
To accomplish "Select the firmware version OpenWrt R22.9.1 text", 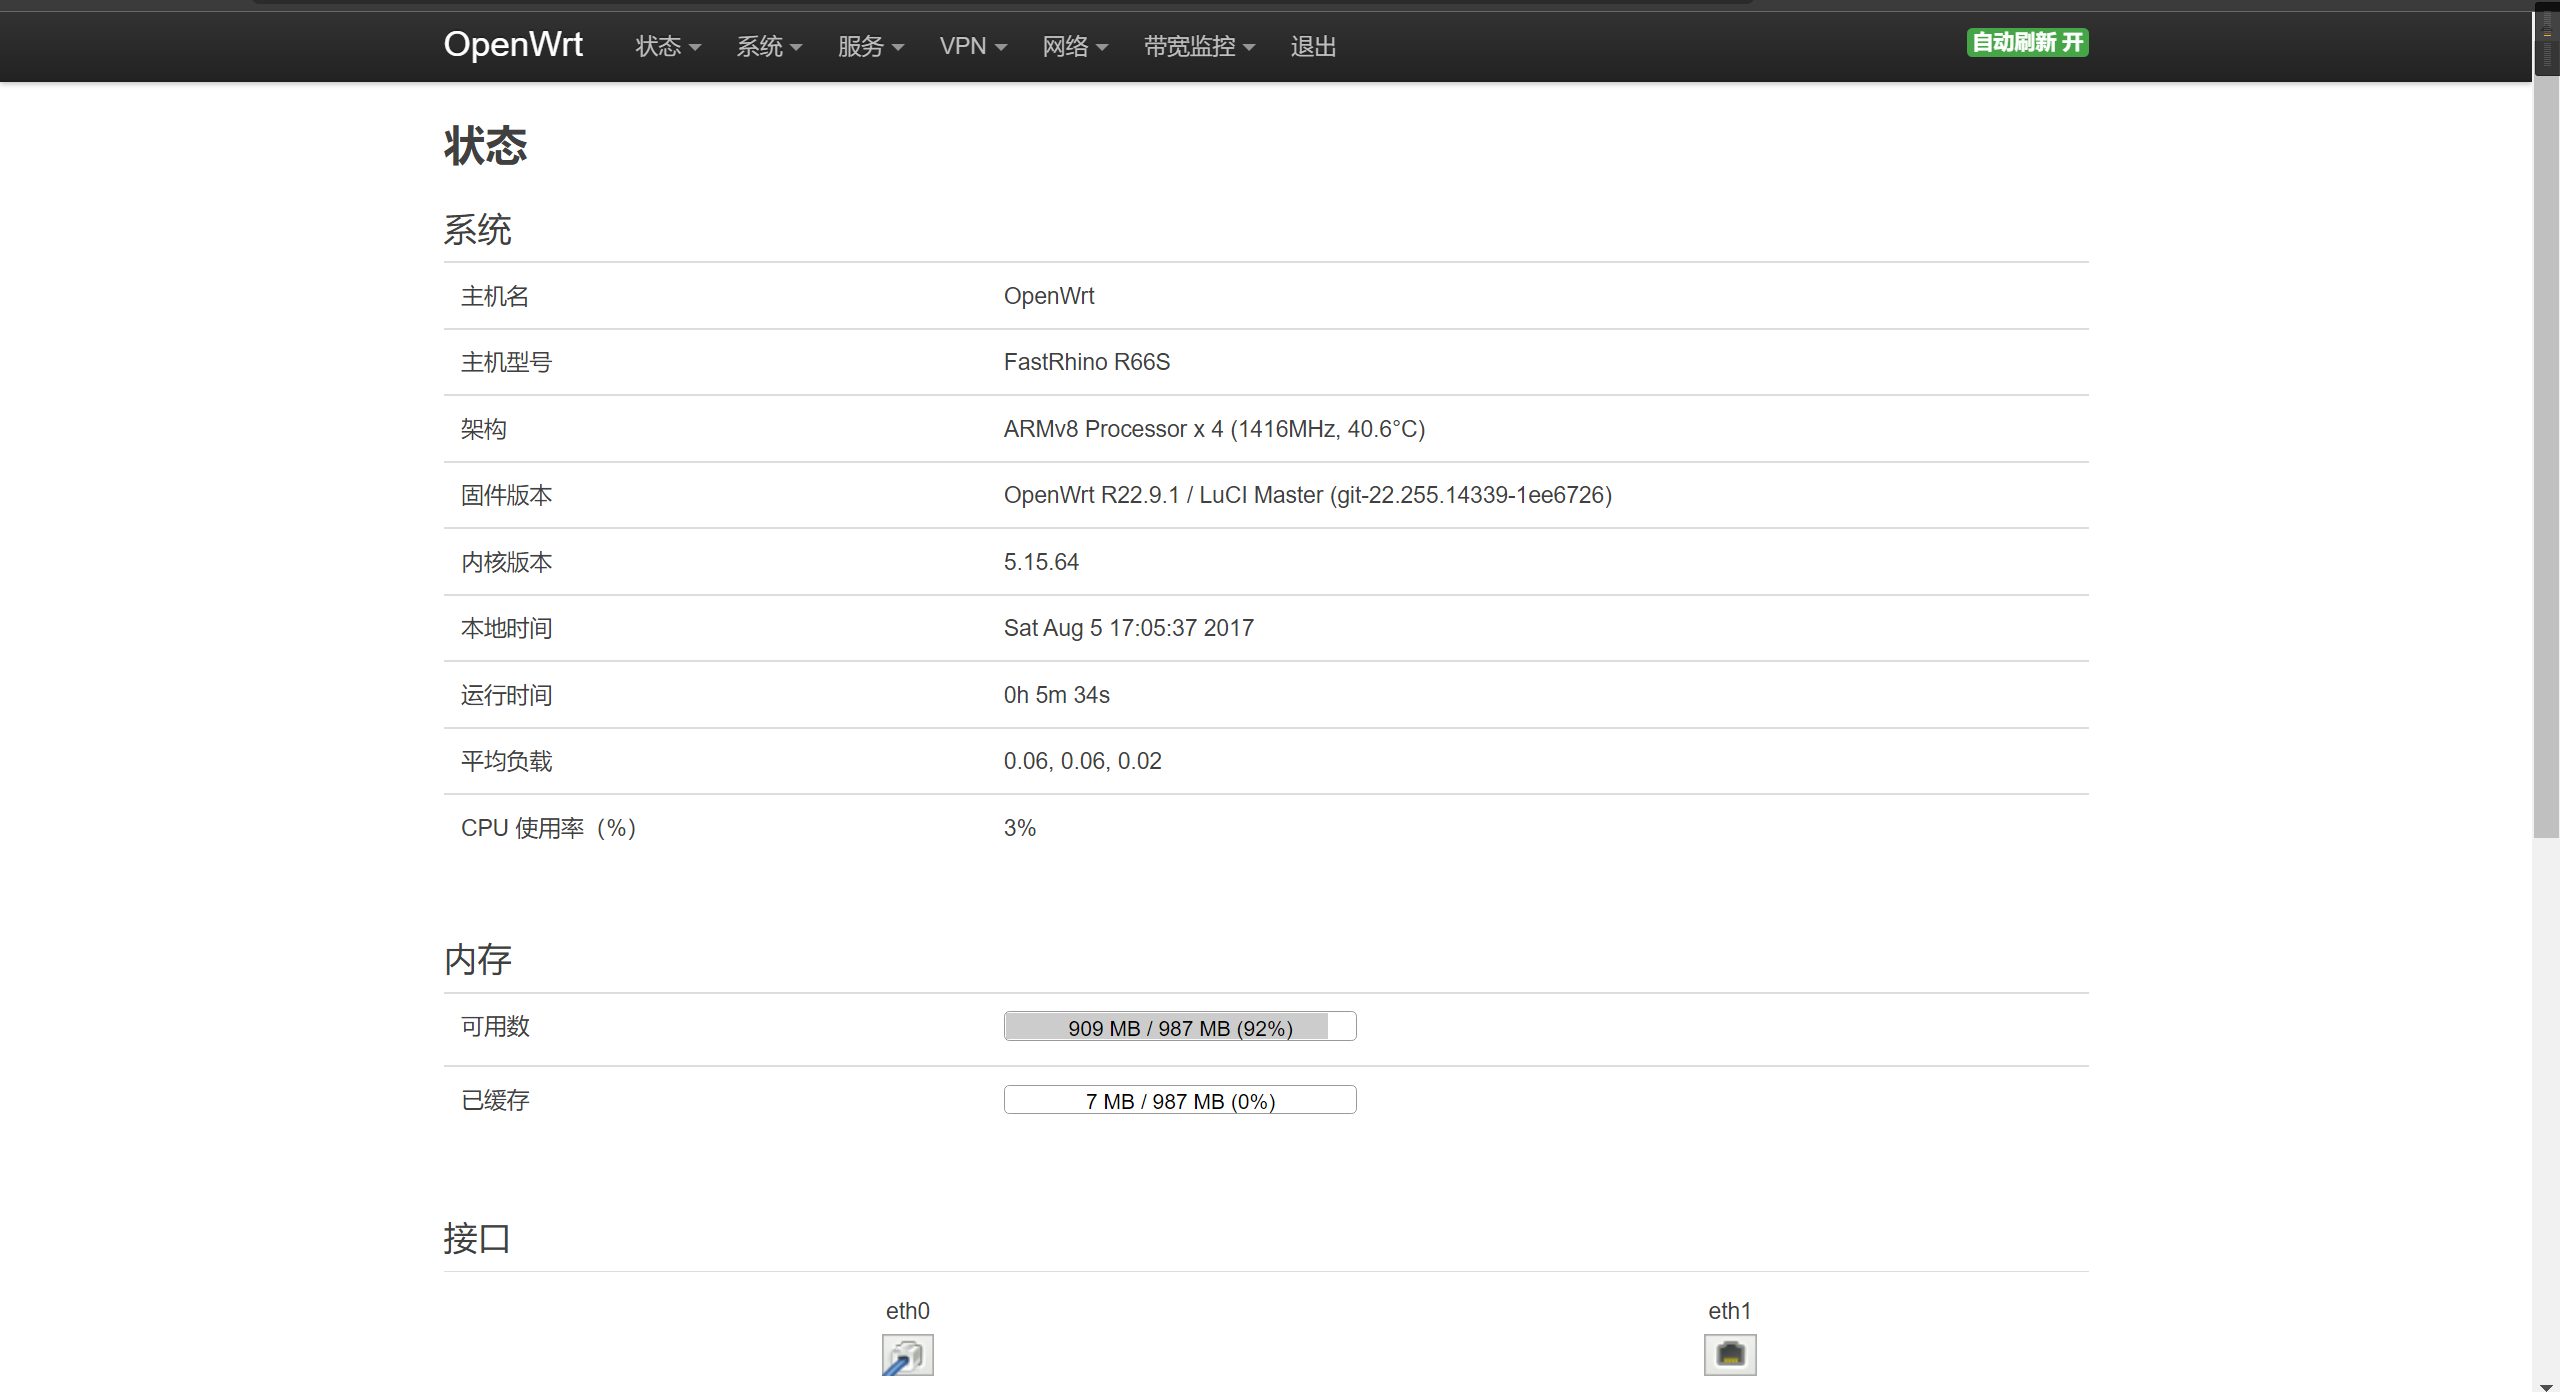I will 1308,495.
